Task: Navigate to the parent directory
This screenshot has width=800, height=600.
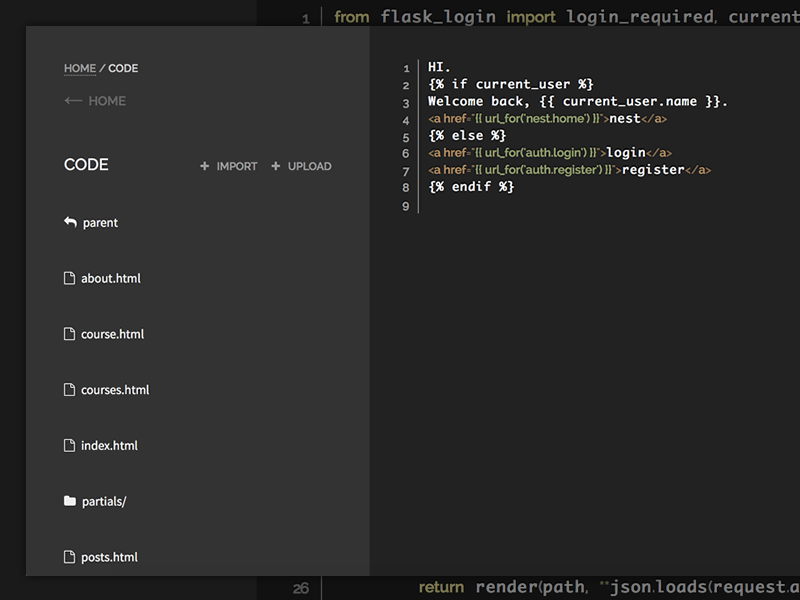Action: coord(100,222)
